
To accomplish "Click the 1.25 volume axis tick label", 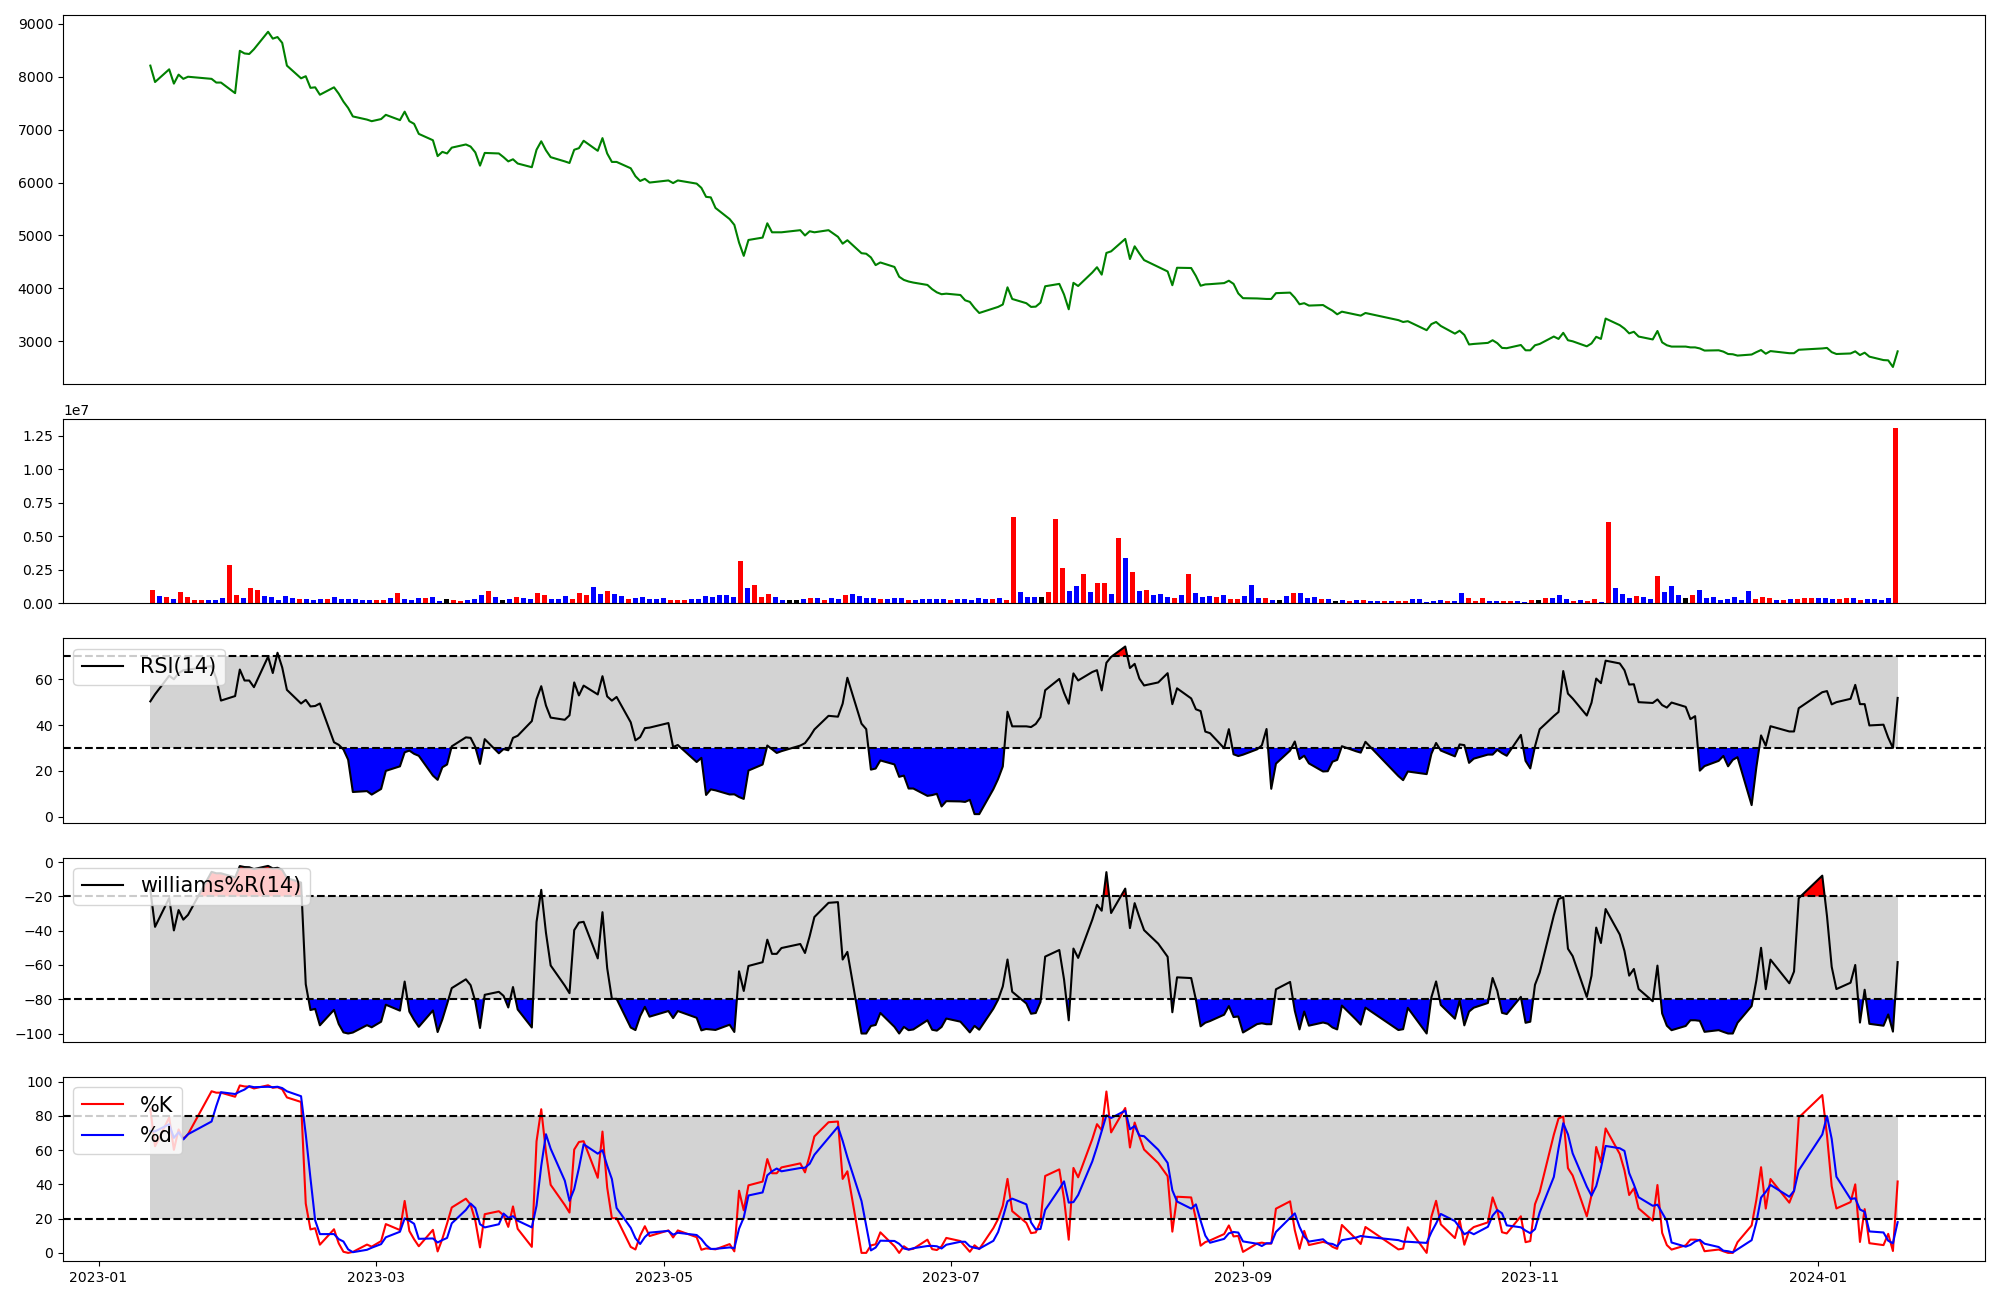I will [x=37, y=436].
